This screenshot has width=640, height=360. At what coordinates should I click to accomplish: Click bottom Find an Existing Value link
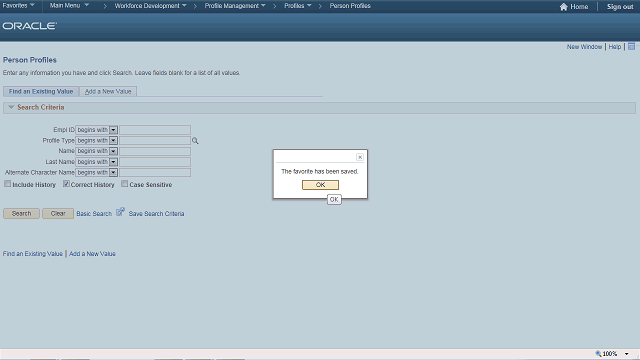(33, 254)
